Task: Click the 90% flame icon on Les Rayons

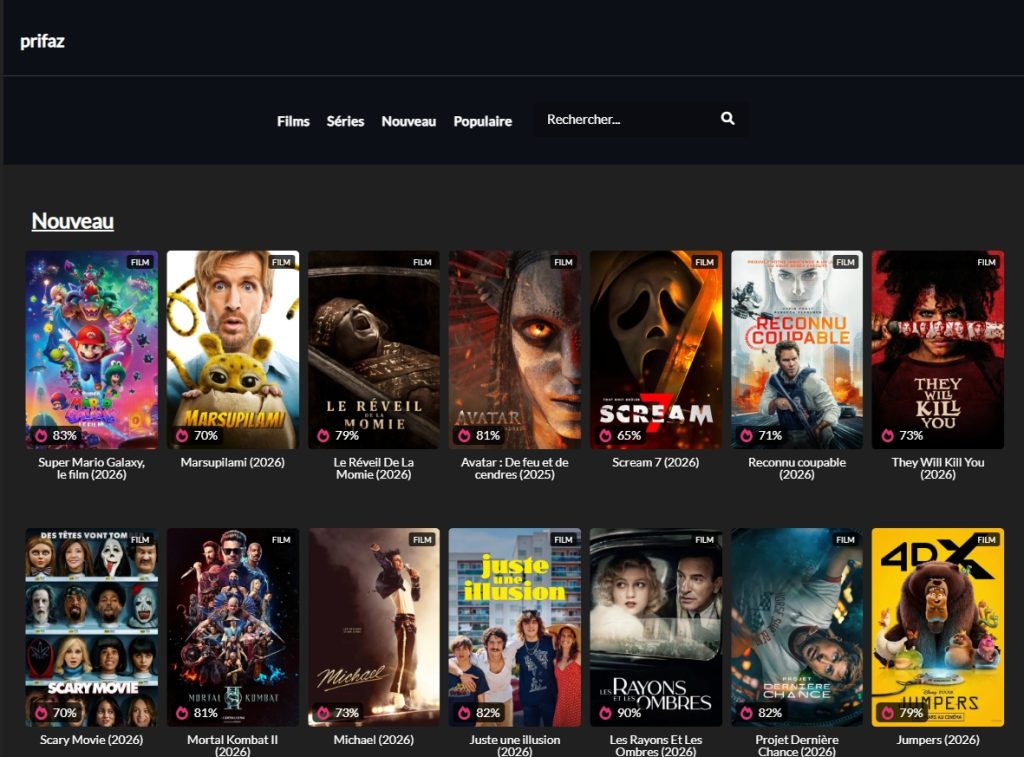Action: point(605,713)
